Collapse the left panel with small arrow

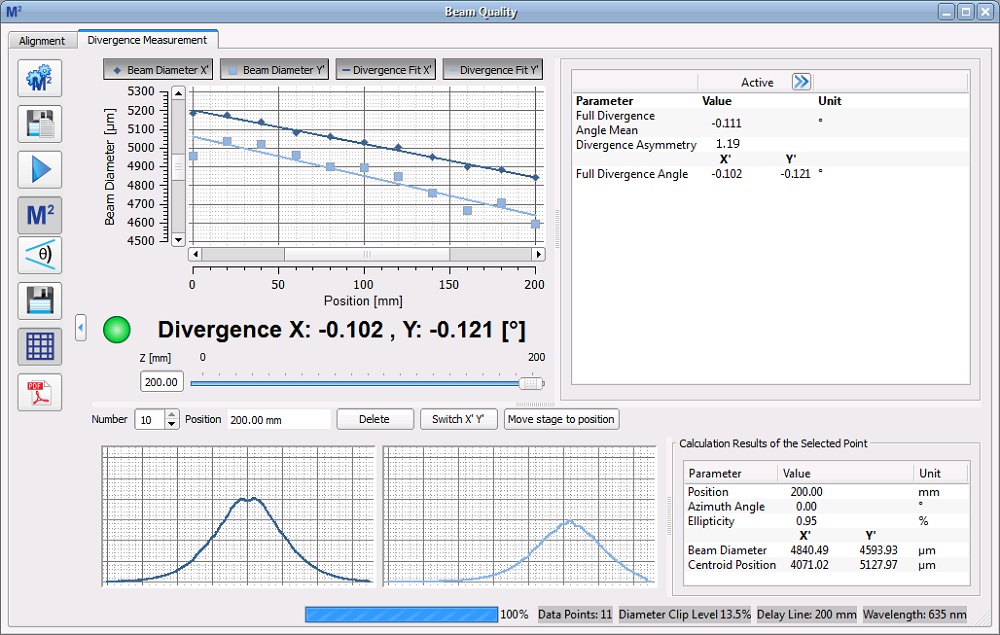(x=81, y=327)
